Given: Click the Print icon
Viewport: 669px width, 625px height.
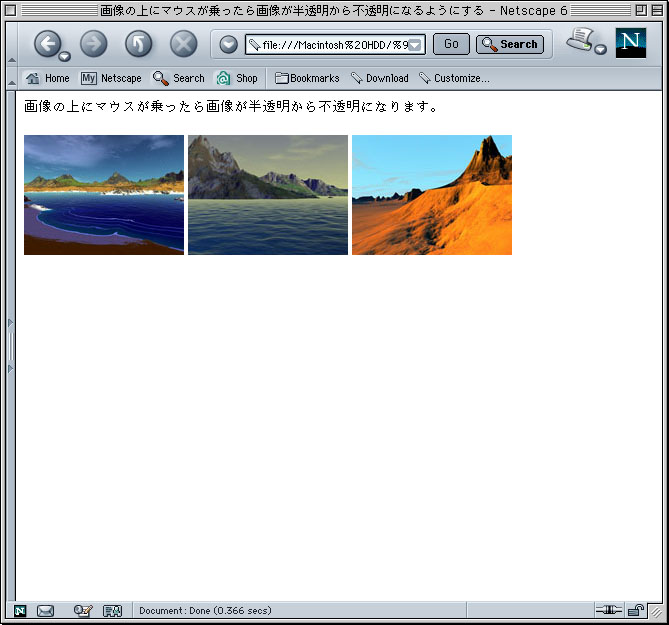Looking at the screenshot, I should [580, 39].
